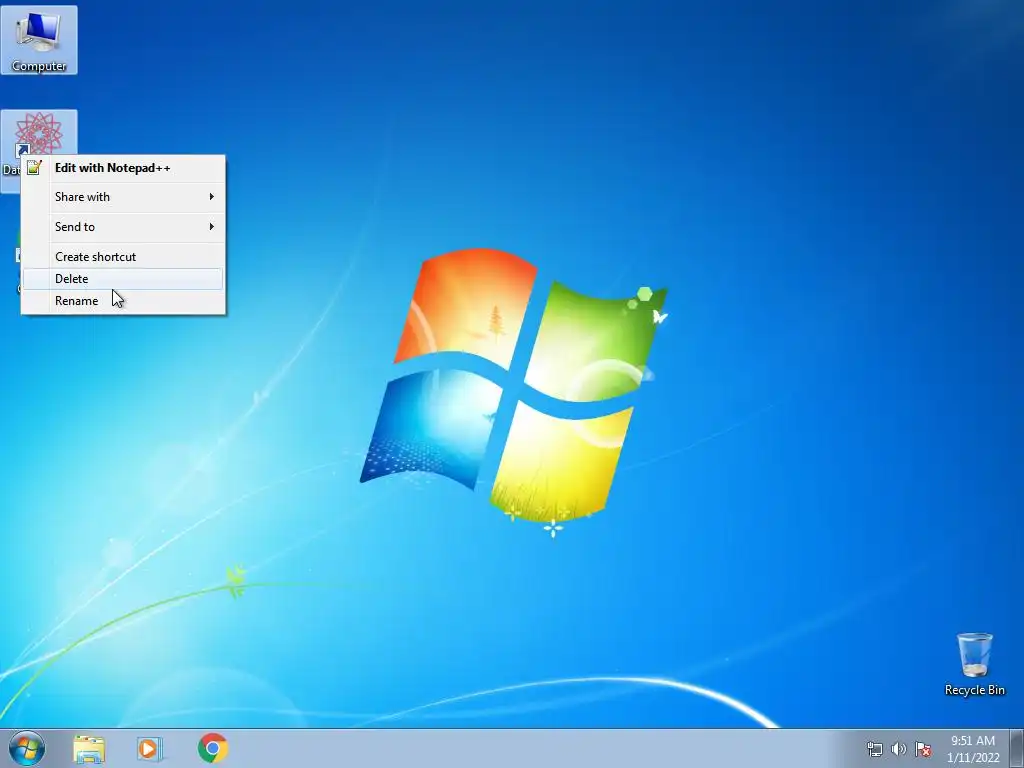
Task: Click the "Computer" label text
Action: tap(39, 66)
